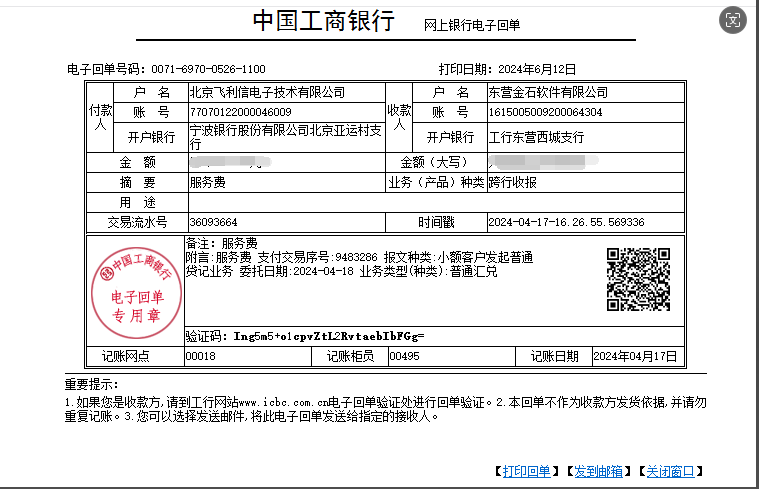Click 记账日期 value 2024年04月17日
This screenshot has height=489, width=759.
coord(635,356)
